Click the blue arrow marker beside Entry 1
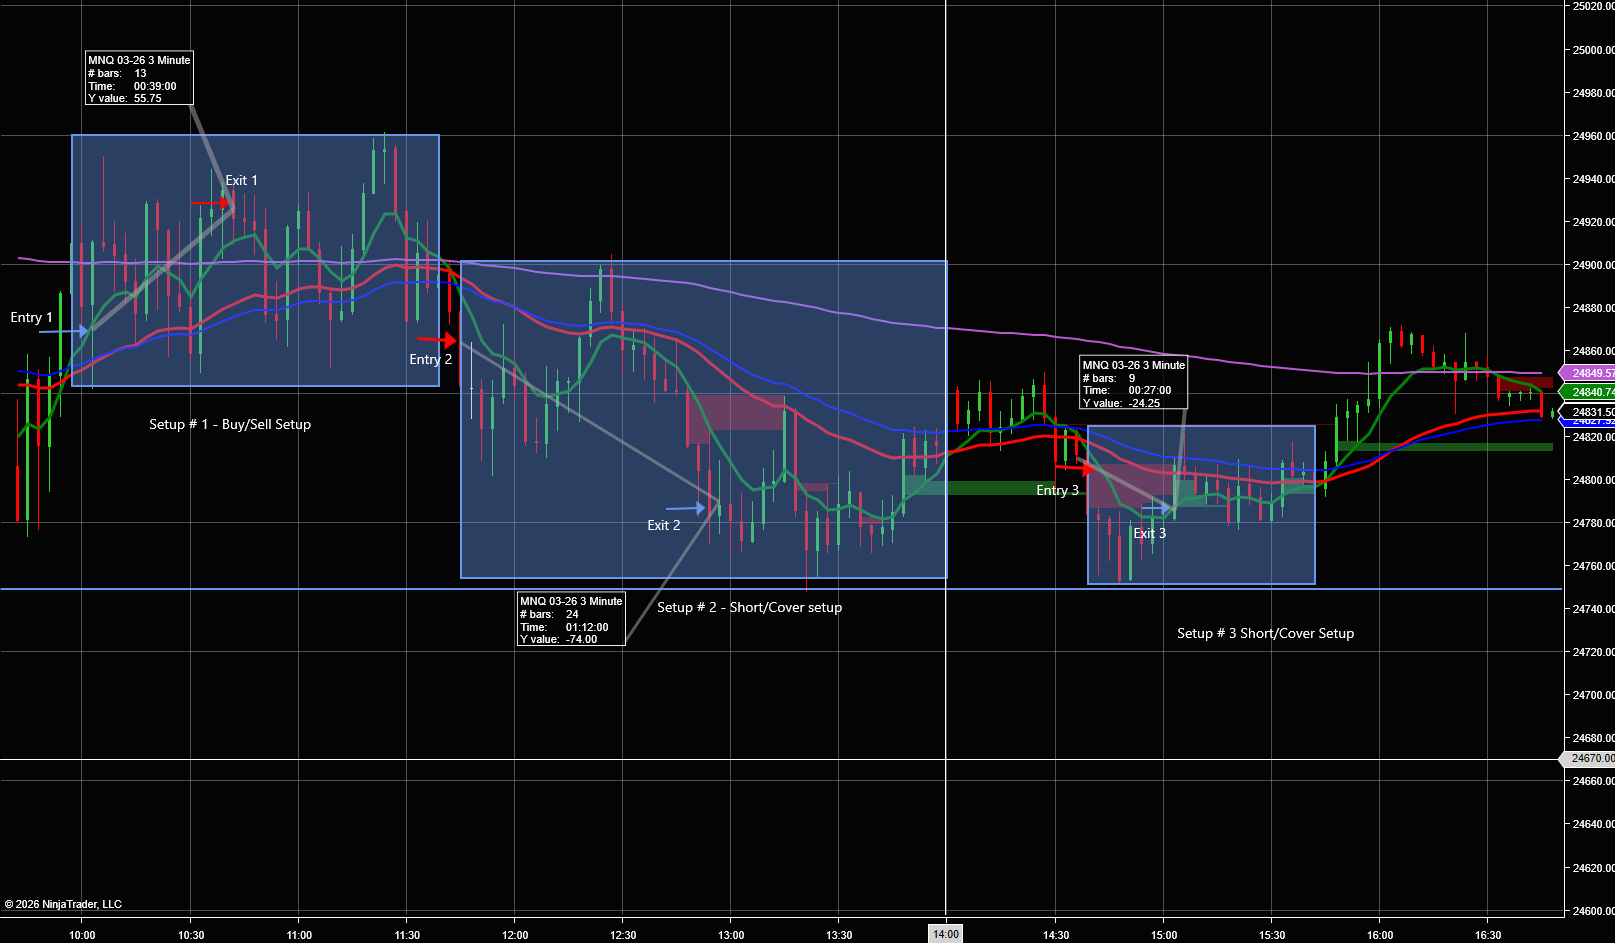 [x=64, y=331]
